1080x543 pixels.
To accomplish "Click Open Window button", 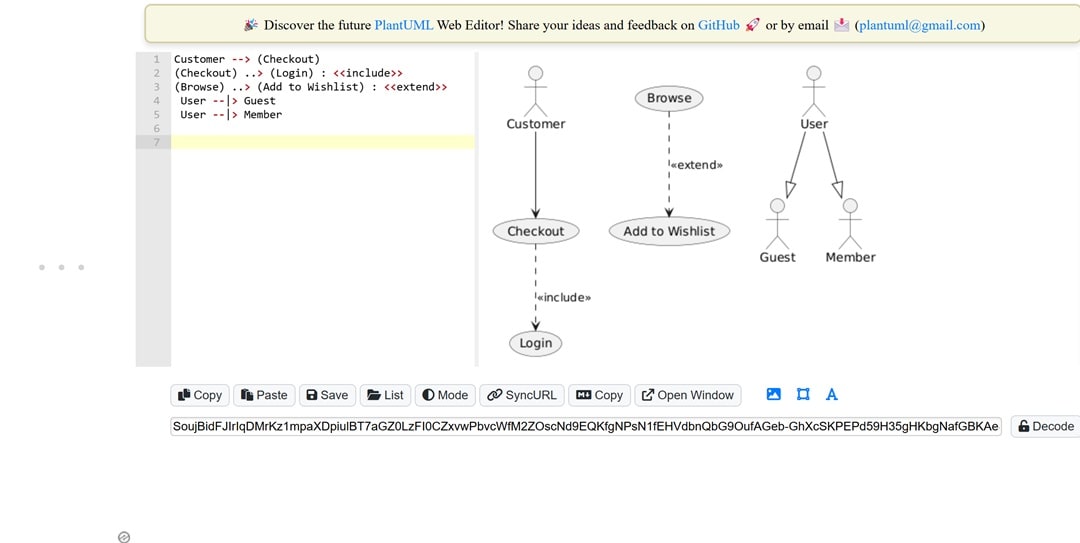I will [687, 395].
